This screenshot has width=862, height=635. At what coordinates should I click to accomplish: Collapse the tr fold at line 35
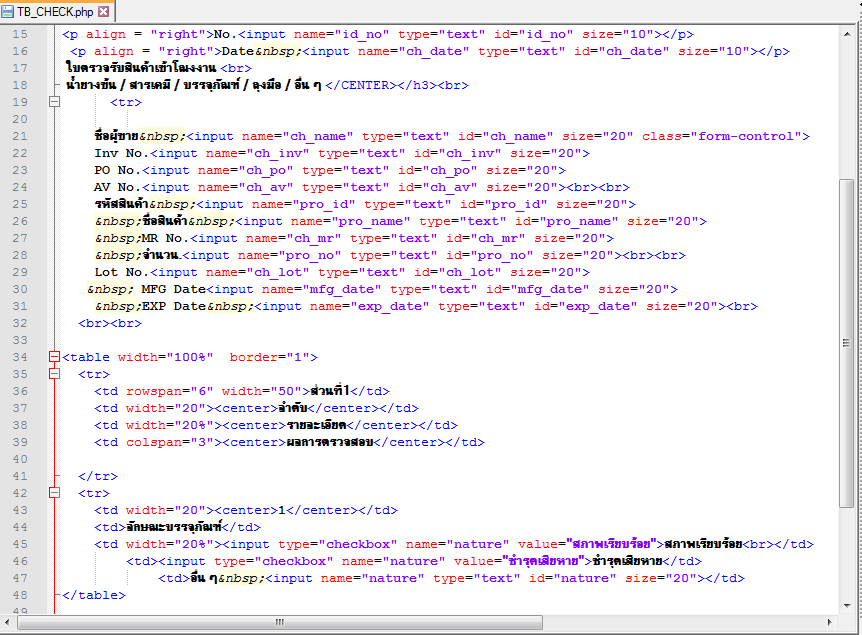pyautogui.click(x=54, y=374)
